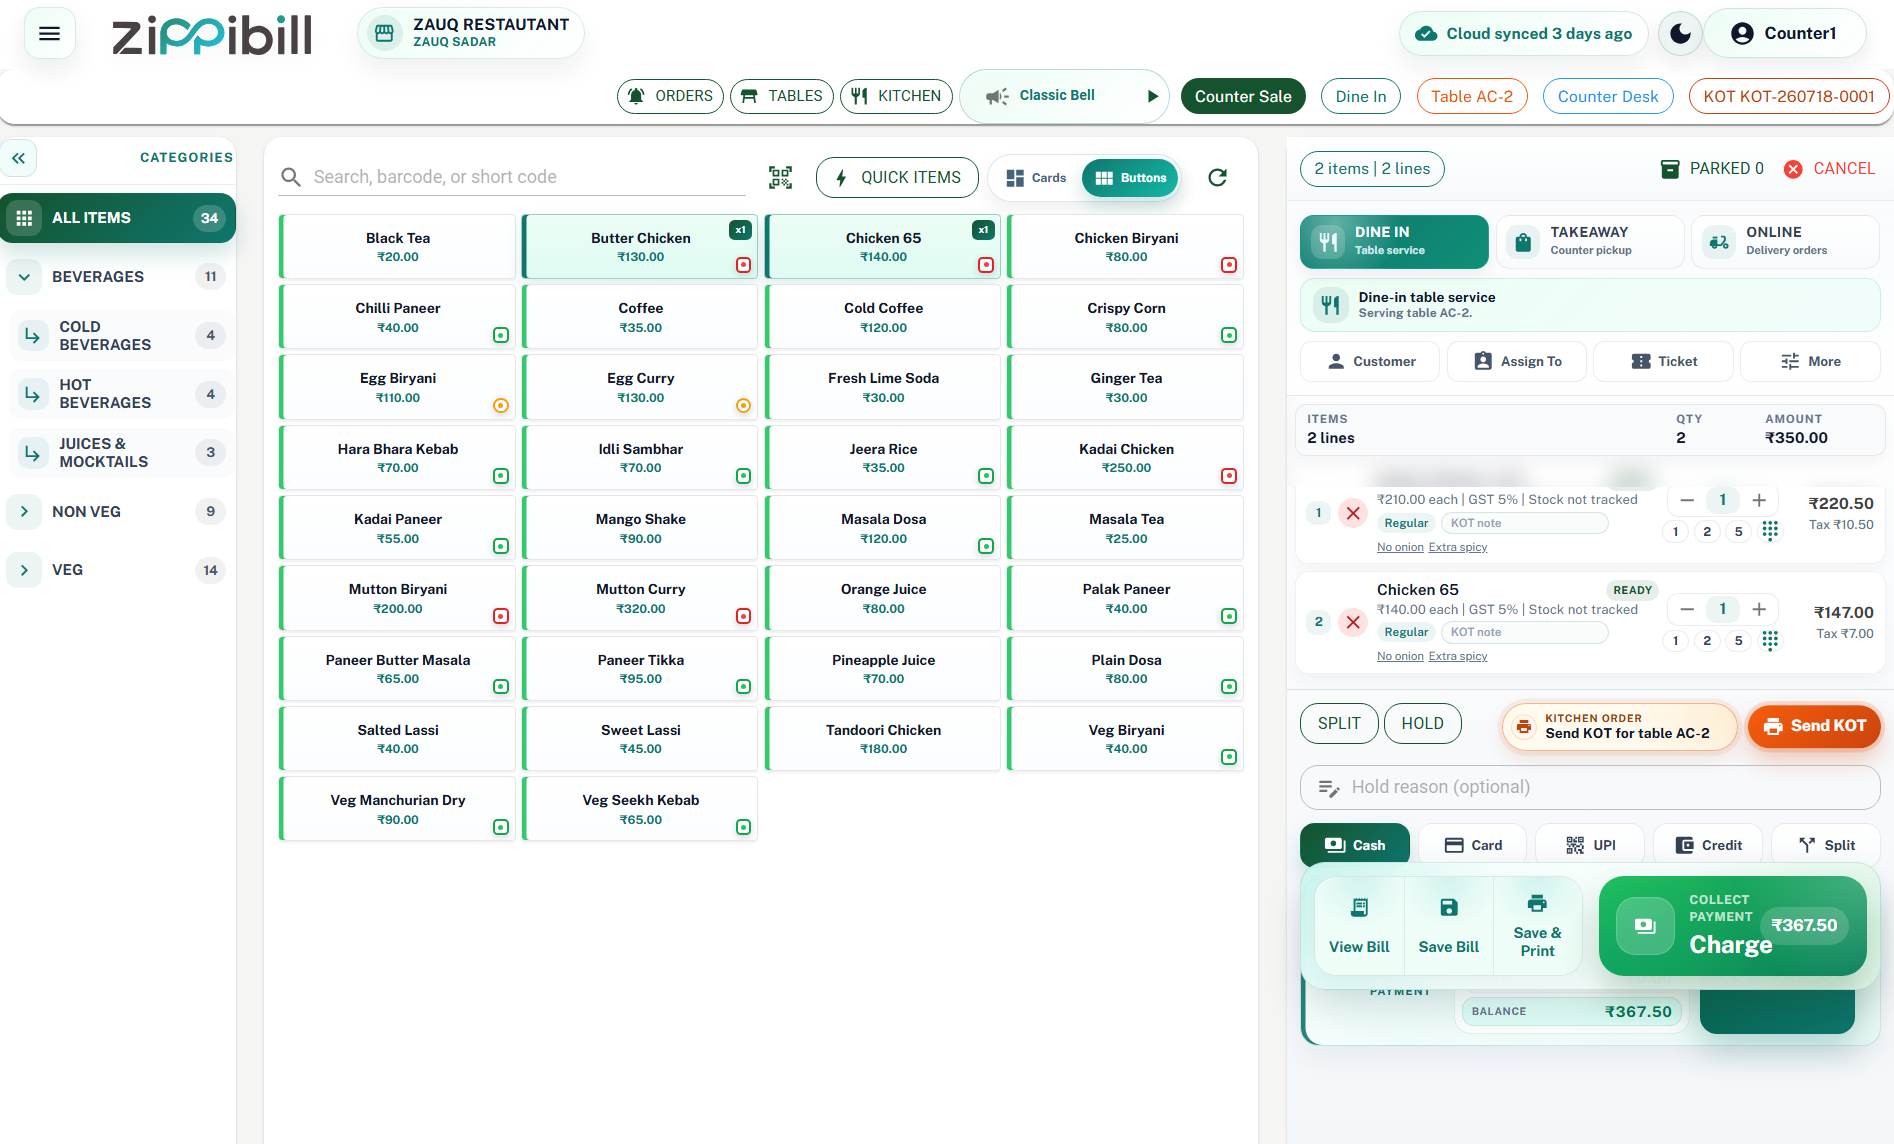Open COLD BEVERAGES subcategory
The width and height of the screenshot is (1894, 1144).
120,336
